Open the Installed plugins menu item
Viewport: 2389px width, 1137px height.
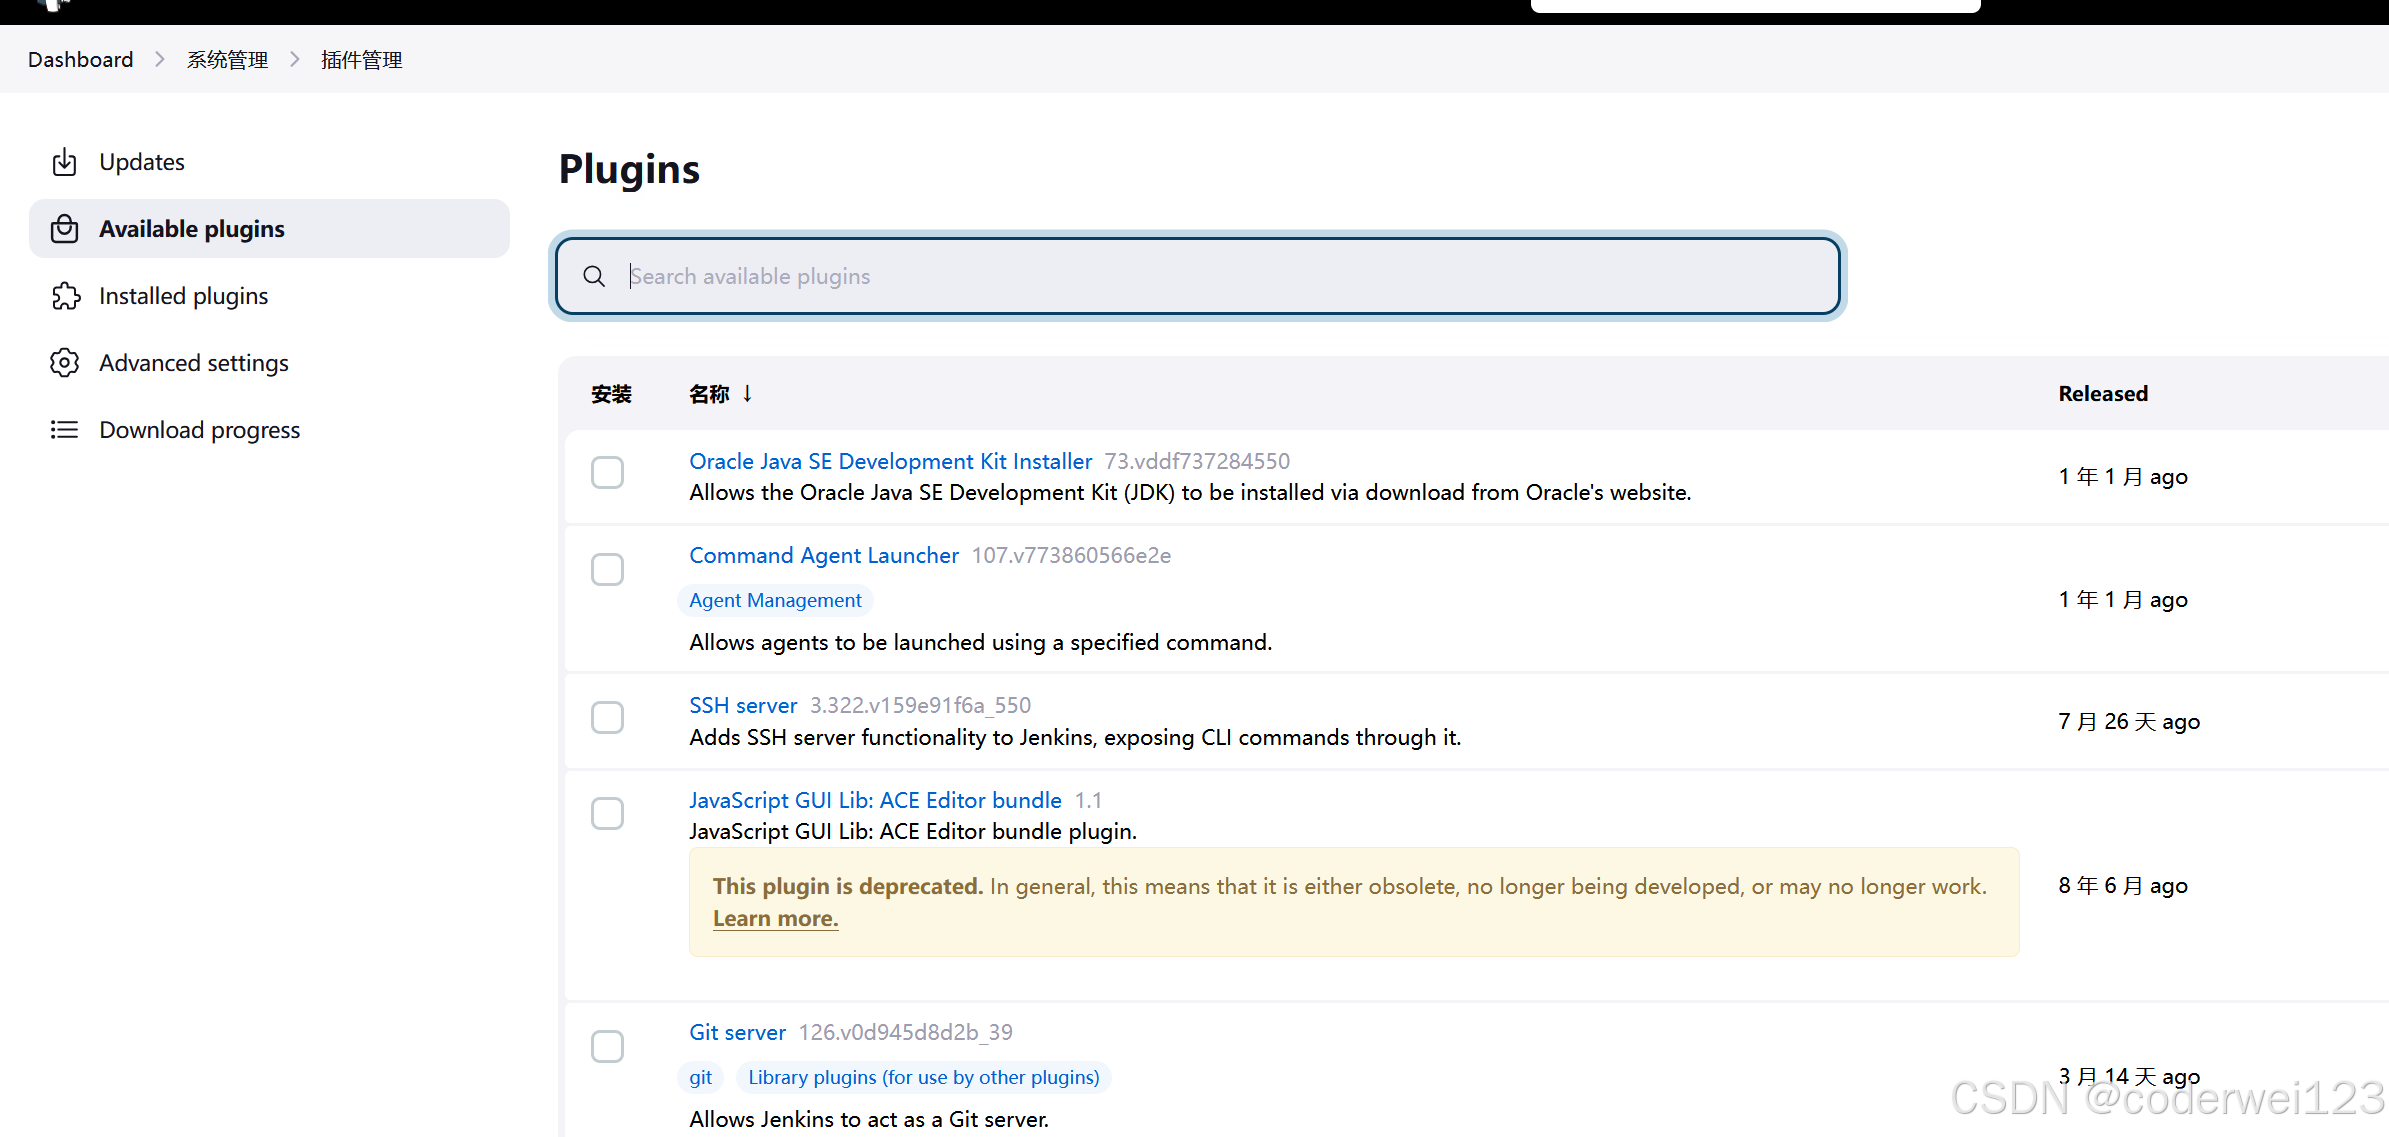click(184, 296)
